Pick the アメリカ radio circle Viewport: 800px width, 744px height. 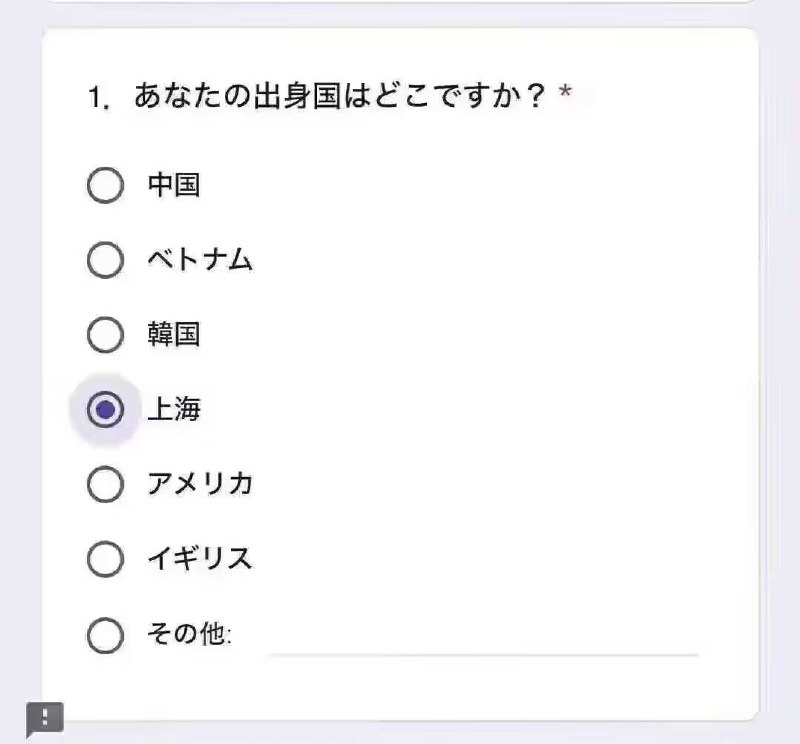coord(106,484)
